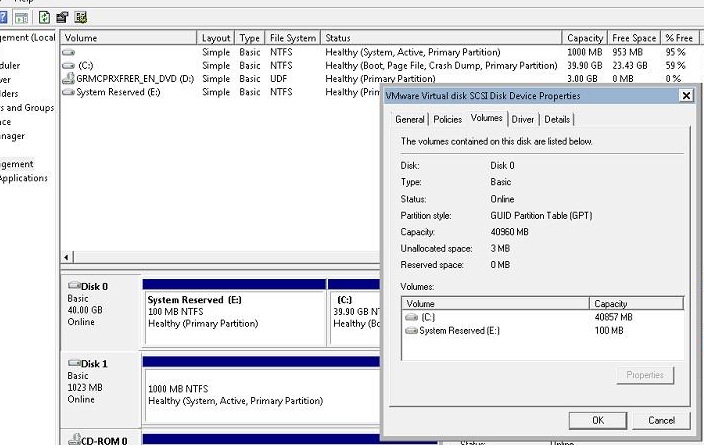This screenshot has height=448, width=704.
Task: Close the disk properties dialog
Action: coord(685,95)
